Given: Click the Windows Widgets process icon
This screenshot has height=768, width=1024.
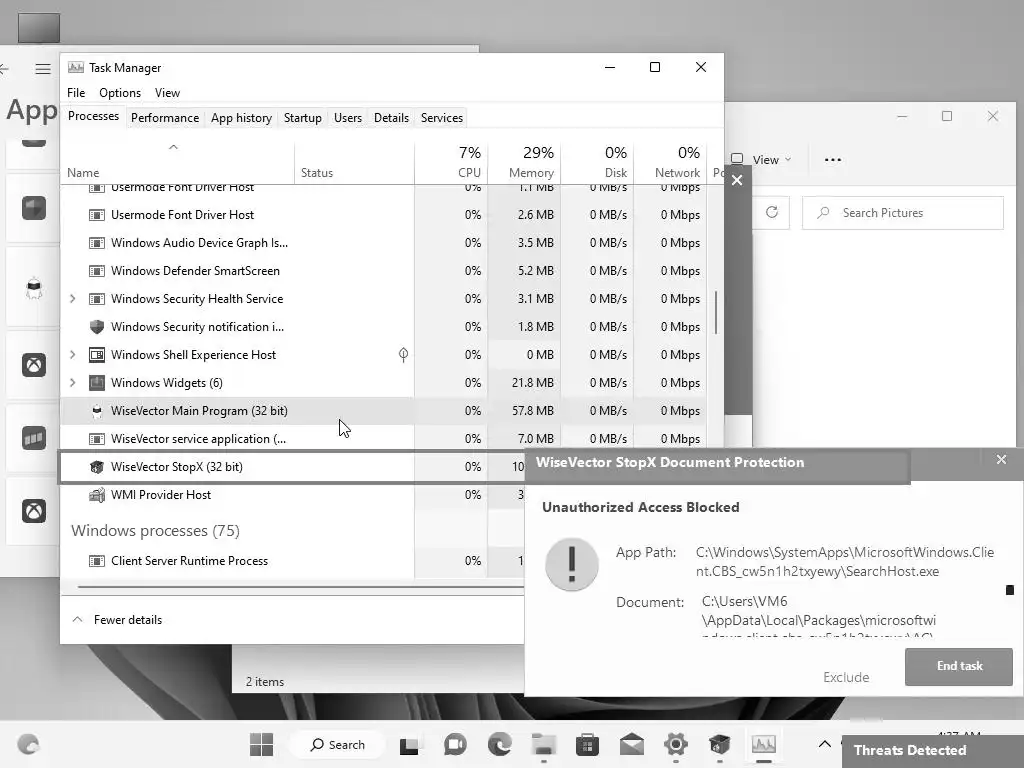Looking at the screenshot, I should (x=97, y=383).
